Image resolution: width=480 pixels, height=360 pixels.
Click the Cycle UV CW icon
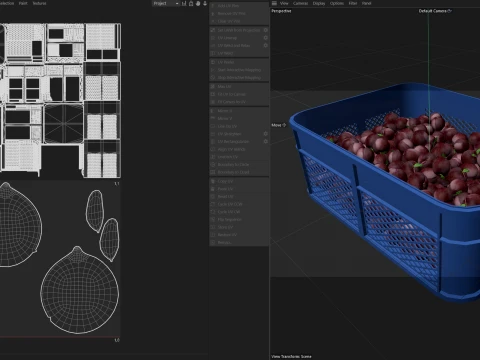213,212
